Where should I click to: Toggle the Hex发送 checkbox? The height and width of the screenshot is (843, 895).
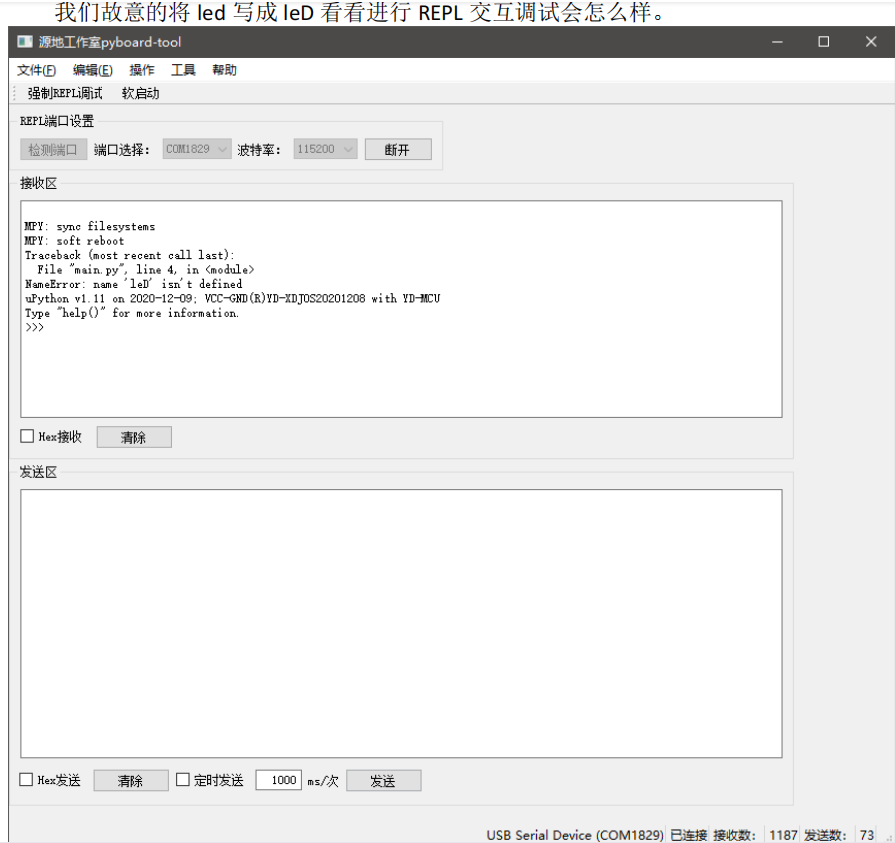tap(26, 780)
